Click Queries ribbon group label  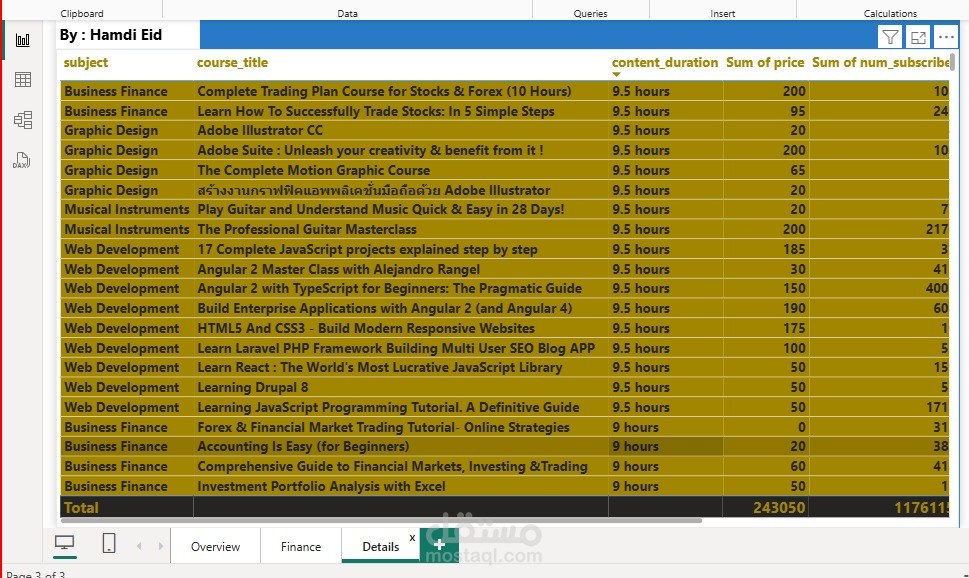[x=590, y=13]
